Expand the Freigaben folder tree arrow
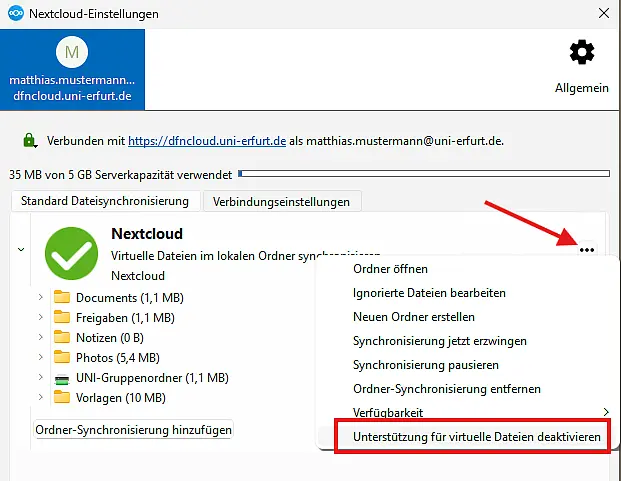 coord(41,318)
